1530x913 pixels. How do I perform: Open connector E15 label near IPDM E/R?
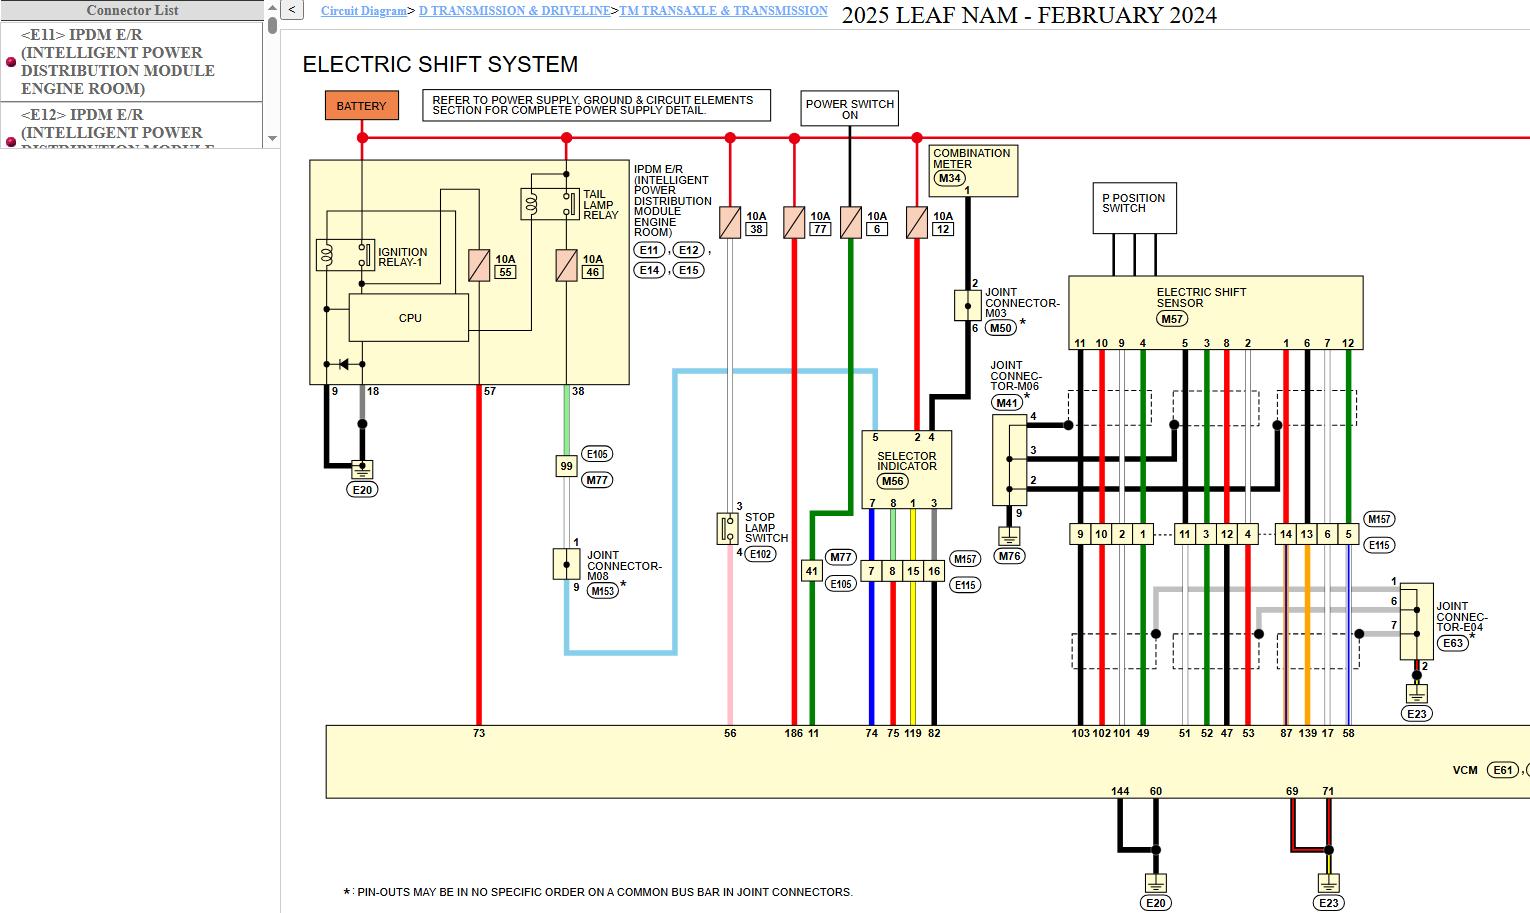[x=689, y=270]
